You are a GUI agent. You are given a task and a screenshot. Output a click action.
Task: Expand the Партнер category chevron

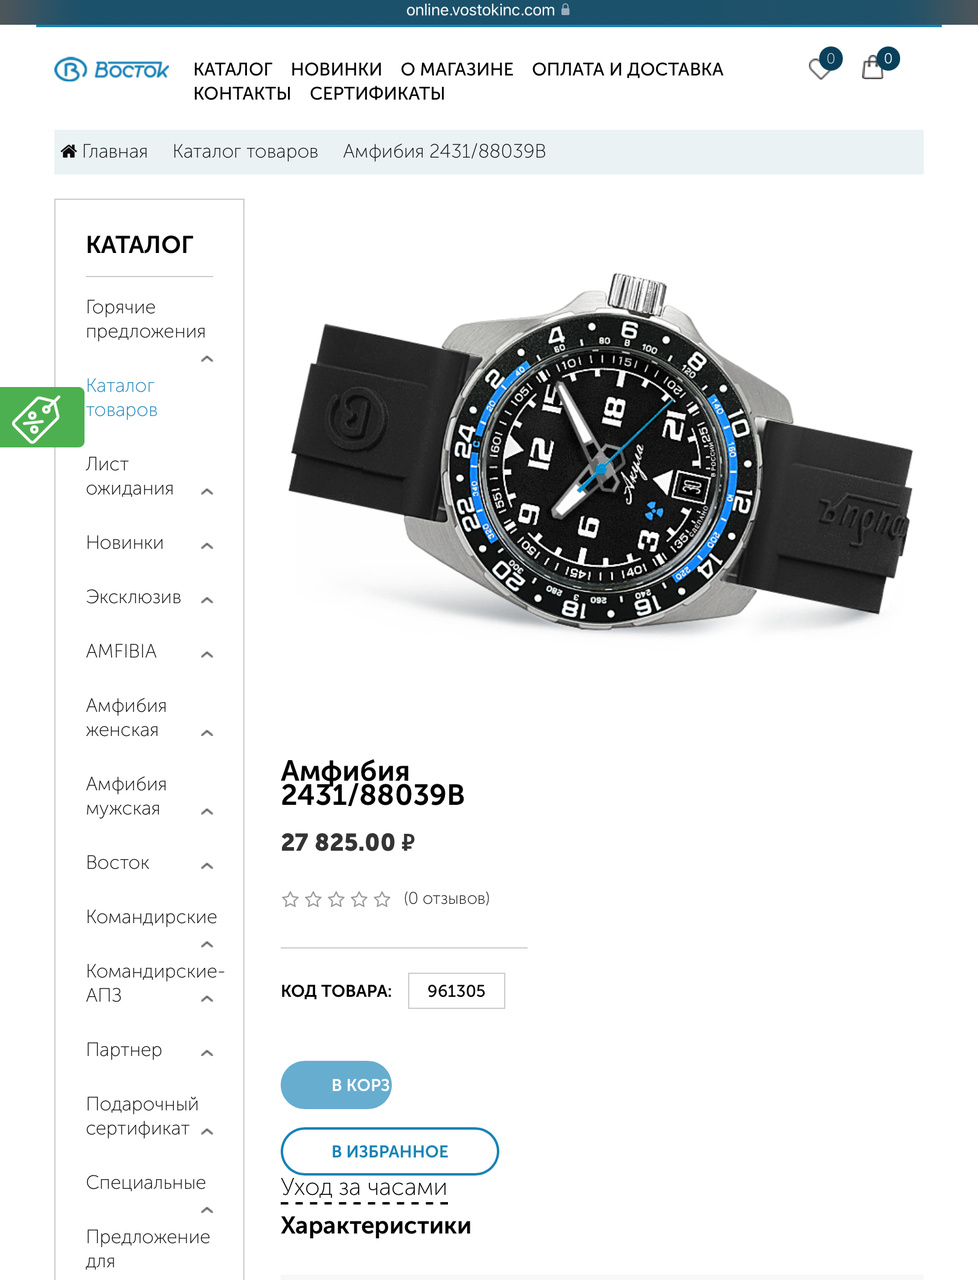click(x=207, y=1052)
